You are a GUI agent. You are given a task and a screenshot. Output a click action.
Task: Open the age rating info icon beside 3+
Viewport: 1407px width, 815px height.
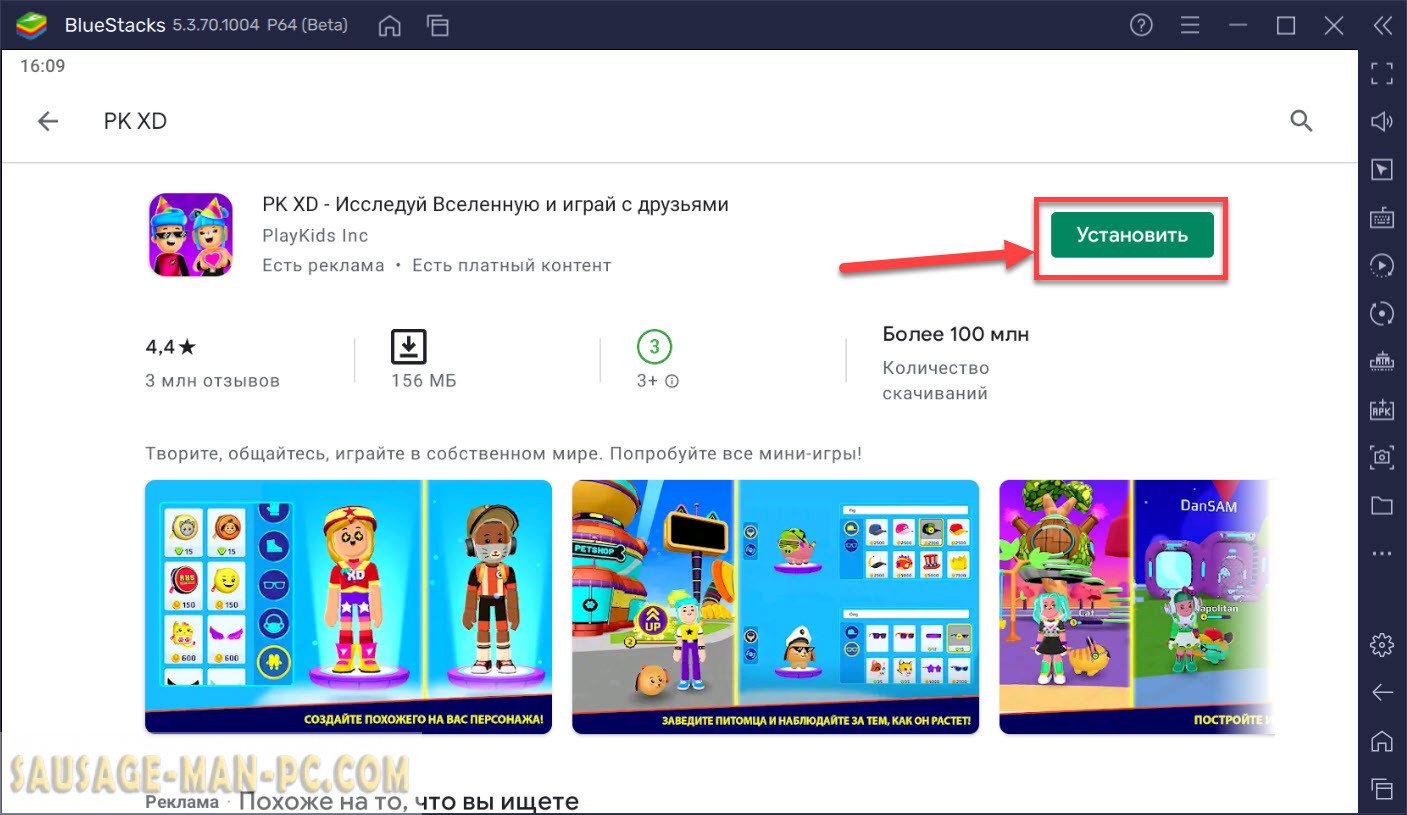tap(673, 381)
